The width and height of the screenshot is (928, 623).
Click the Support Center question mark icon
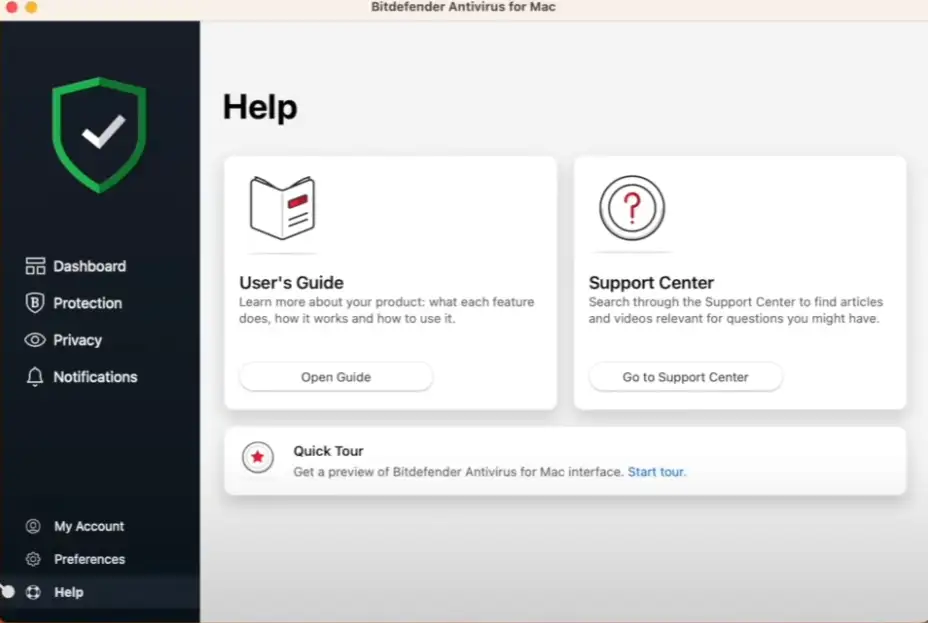click(631, 207)
